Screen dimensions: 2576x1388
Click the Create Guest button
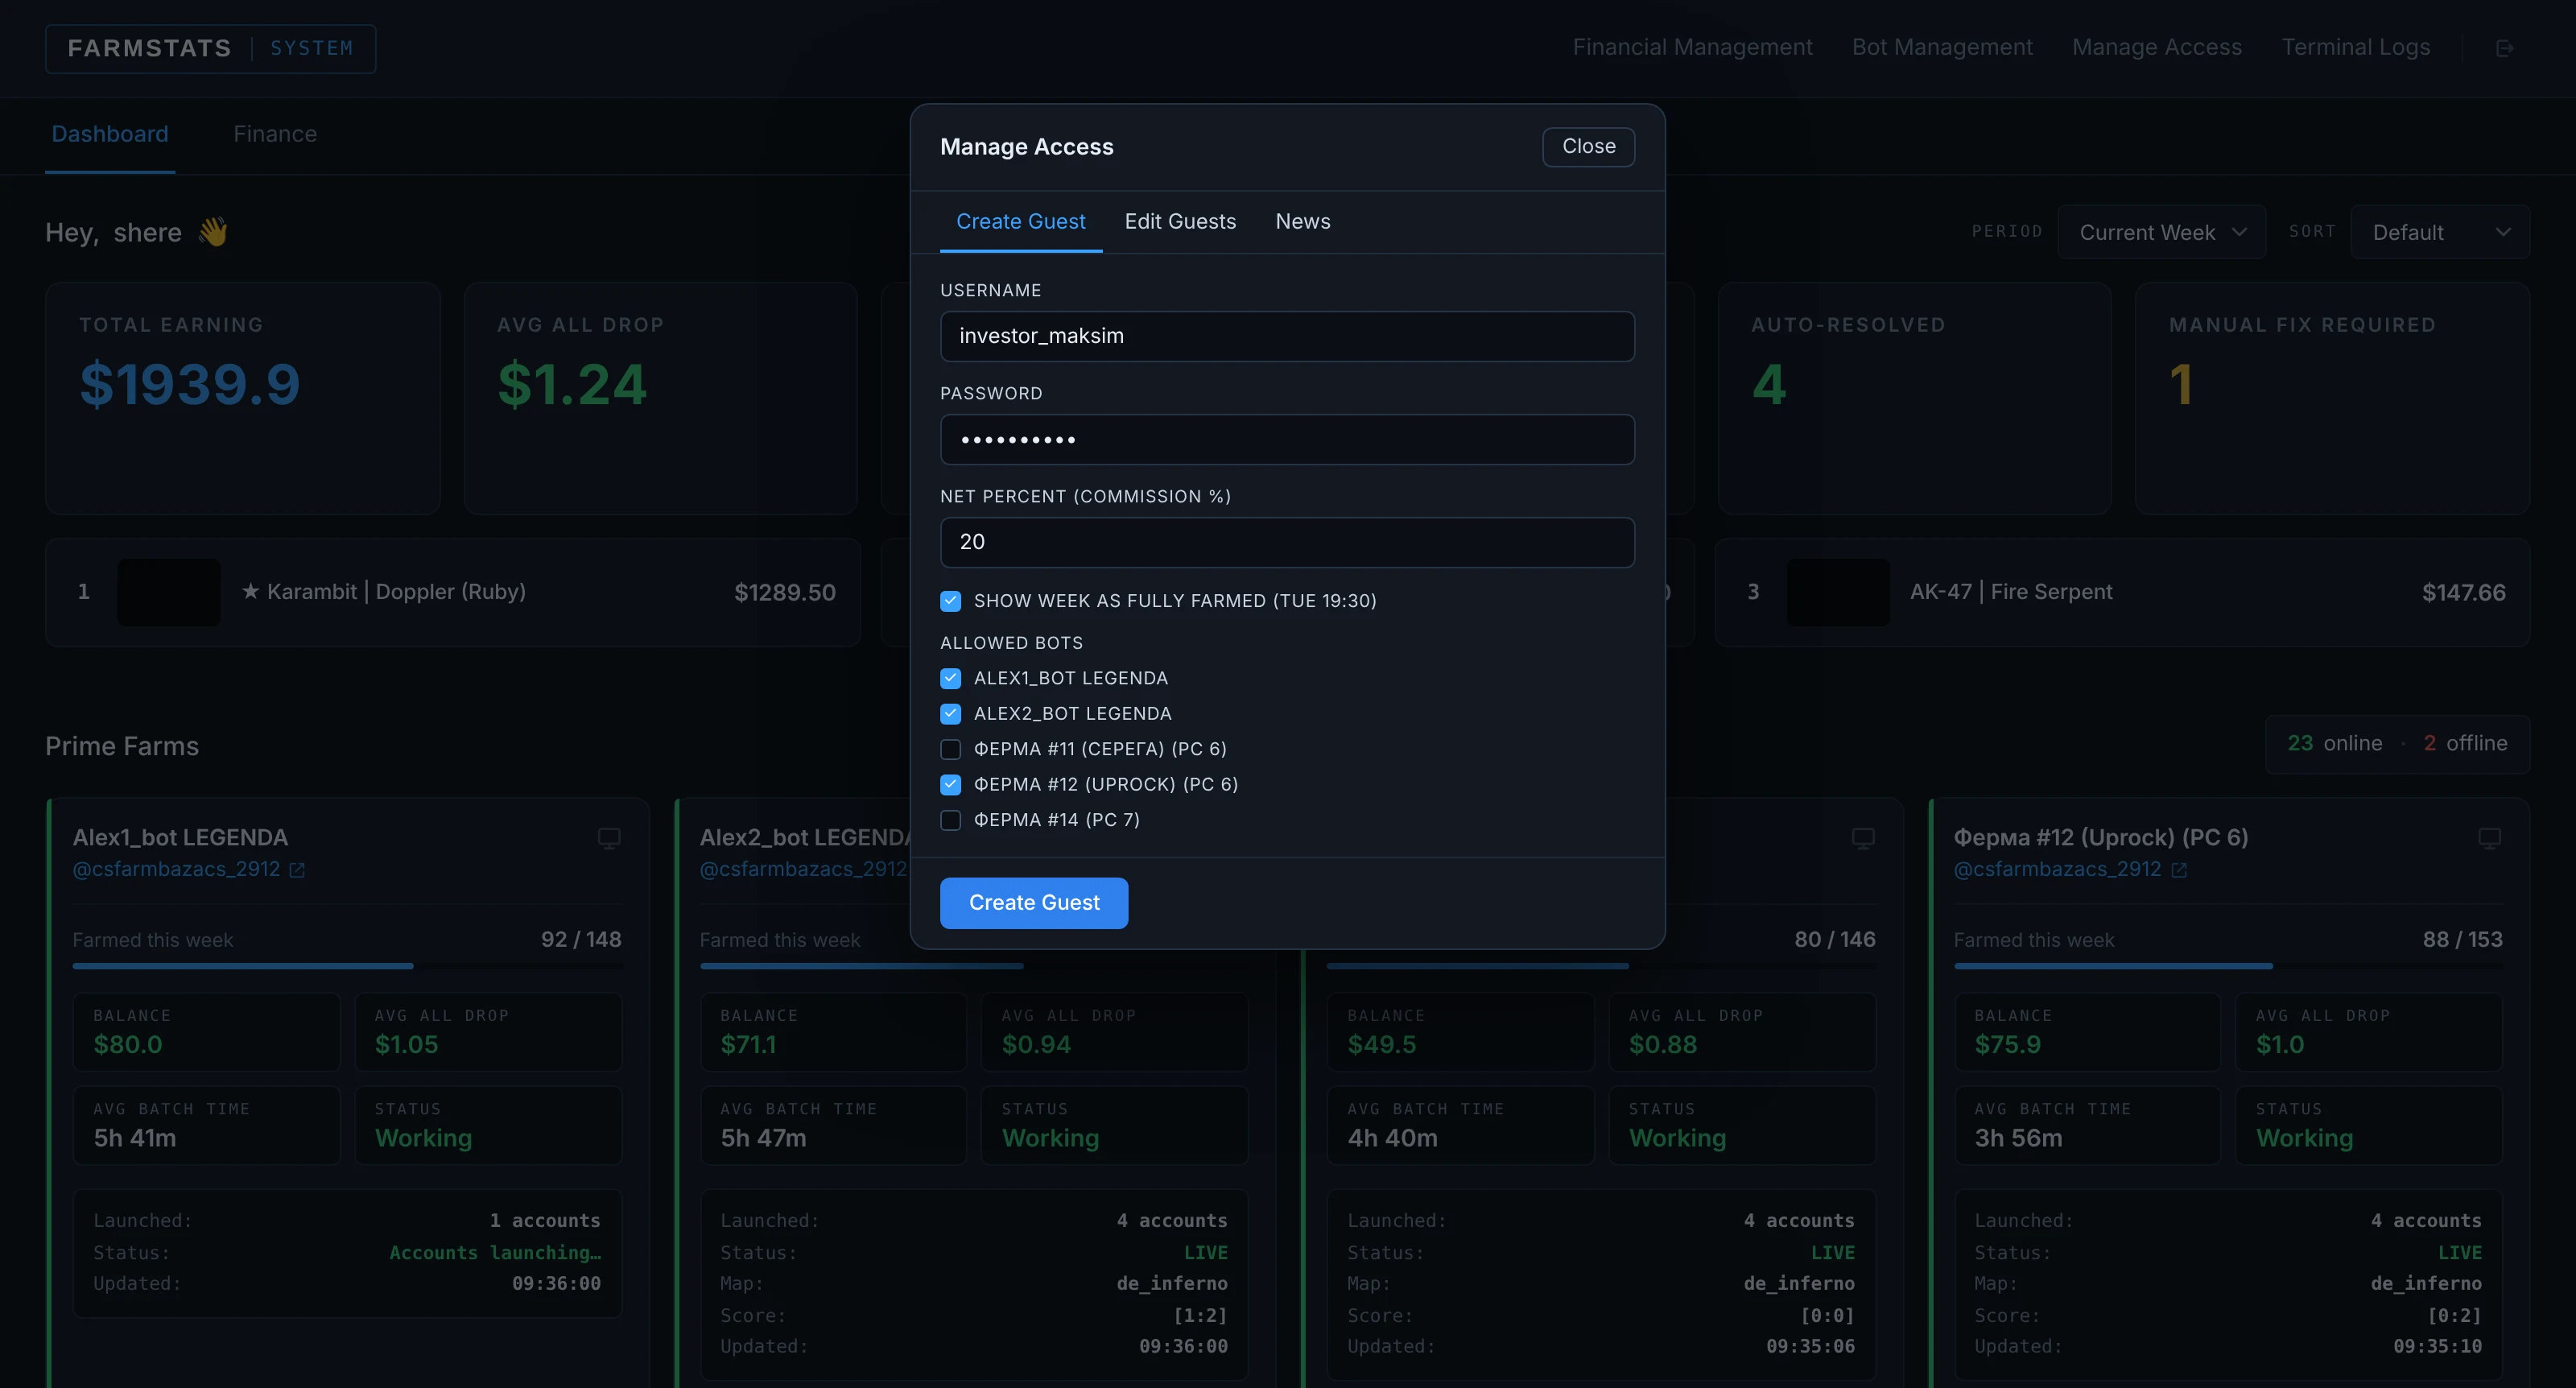point(1034,903)
